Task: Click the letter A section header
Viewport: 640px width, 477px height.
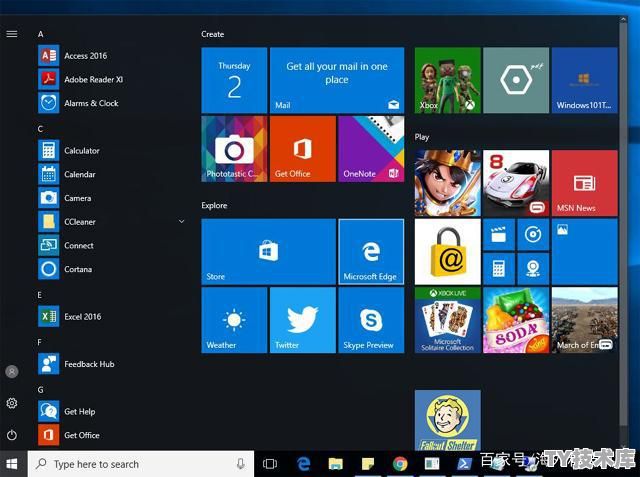Action: [40, 34]
